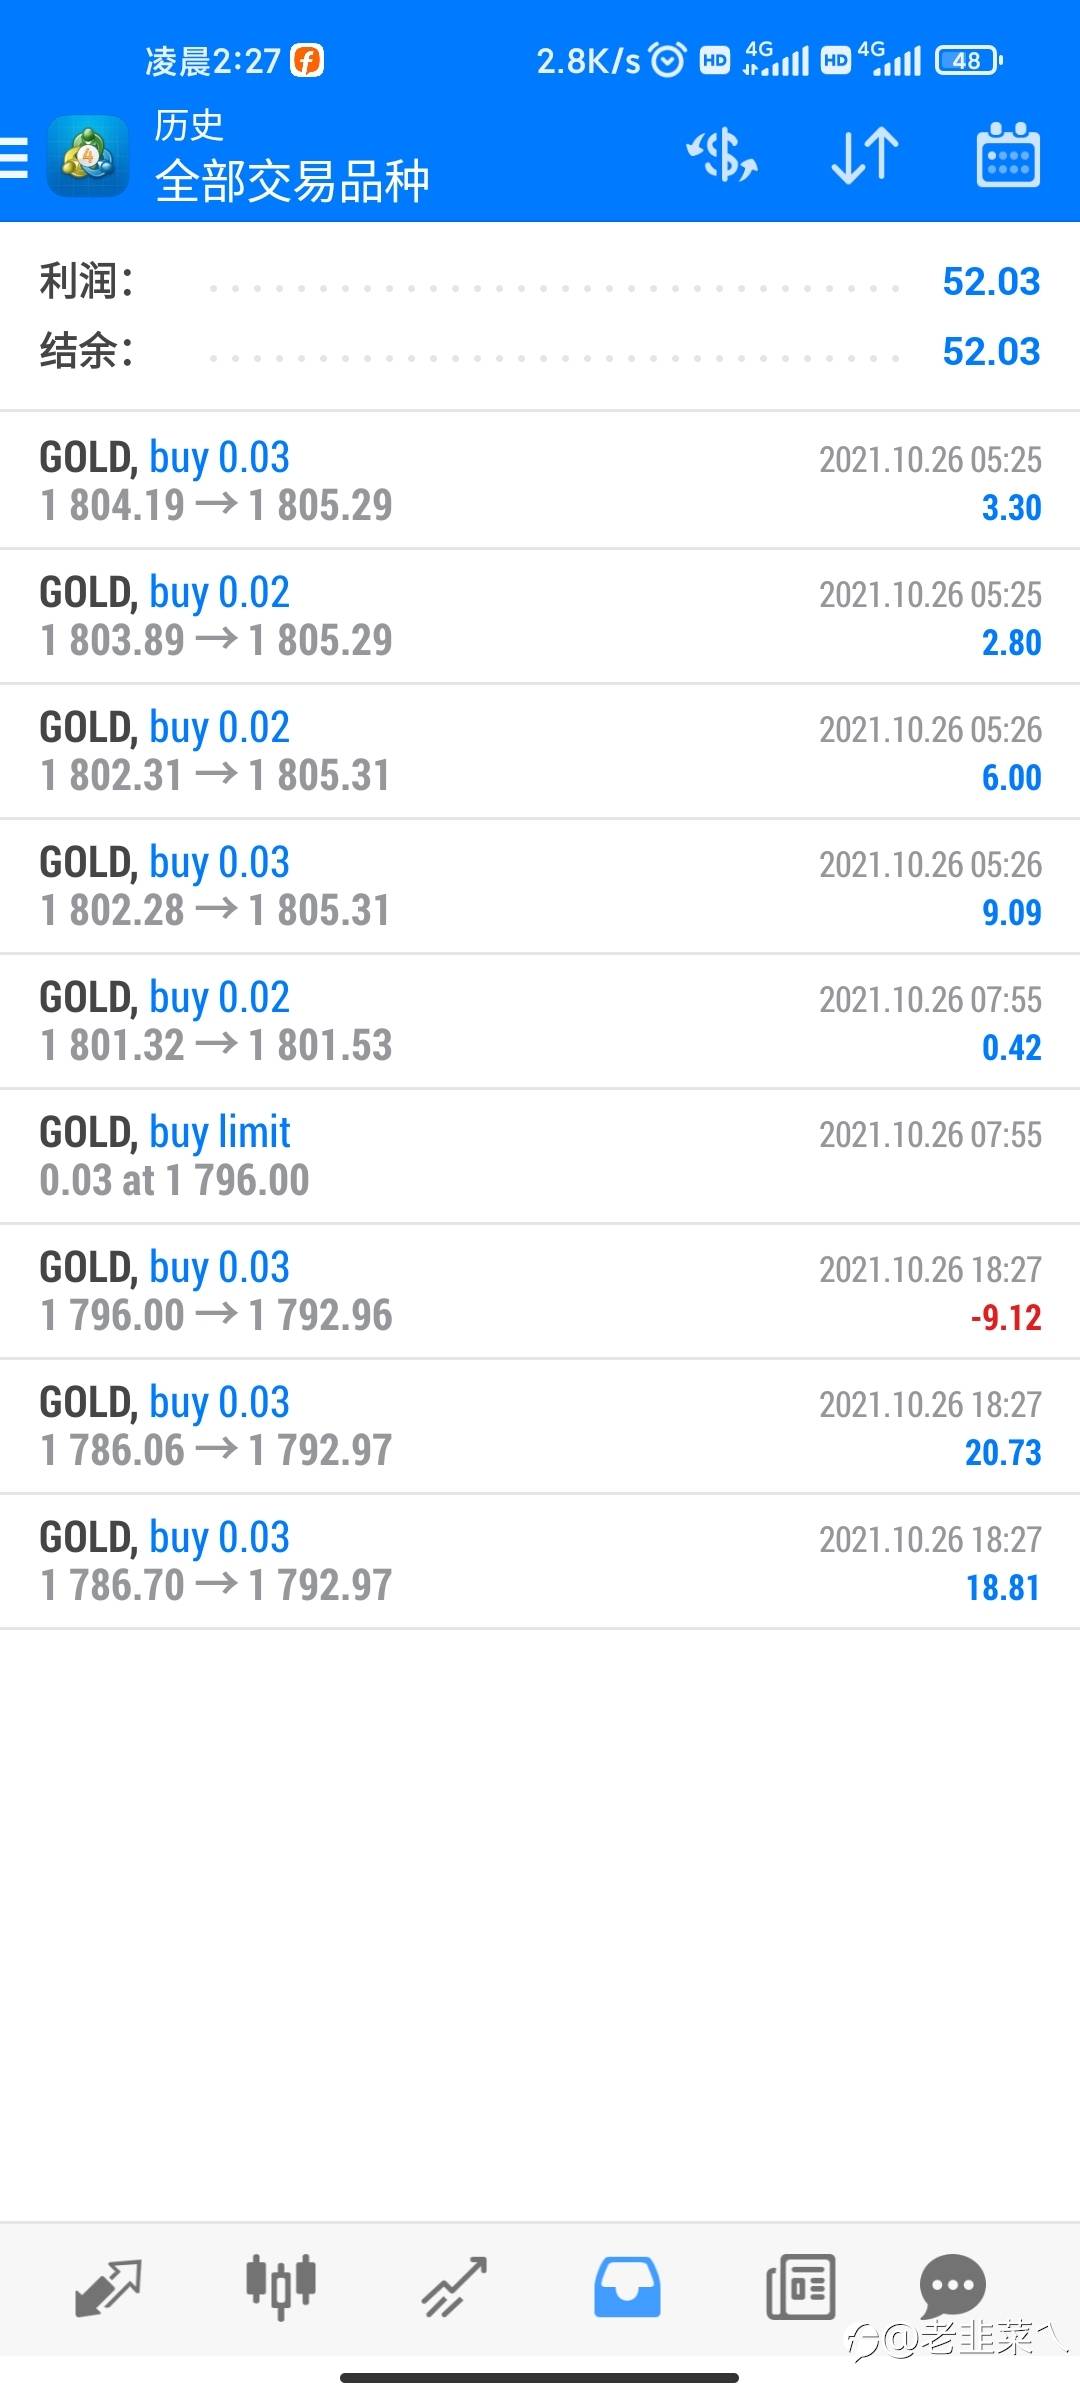Open the Trade tab trend icon
1080x2400 pixels.
point(454,2287)
